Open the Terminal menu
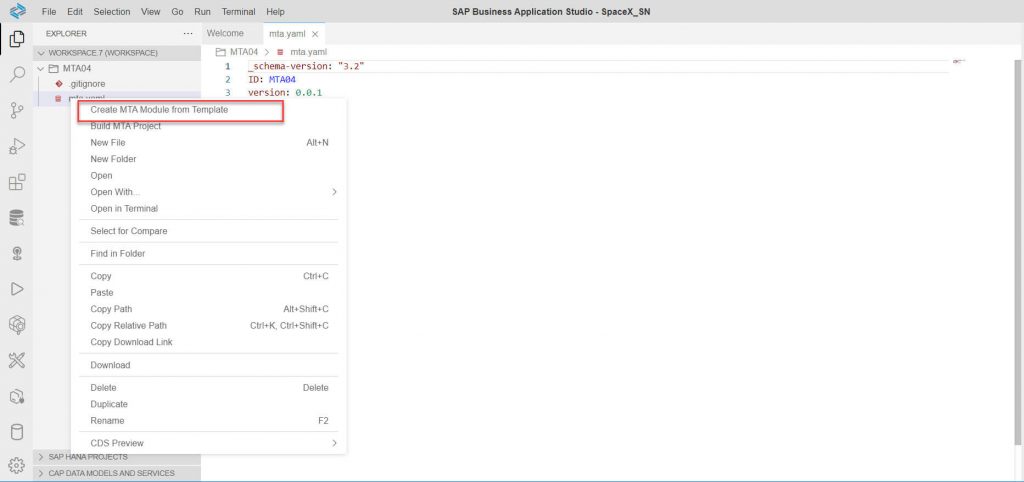Image resolution: width=1024 pixels, height=482 pixels. click(x=238, y=12)
